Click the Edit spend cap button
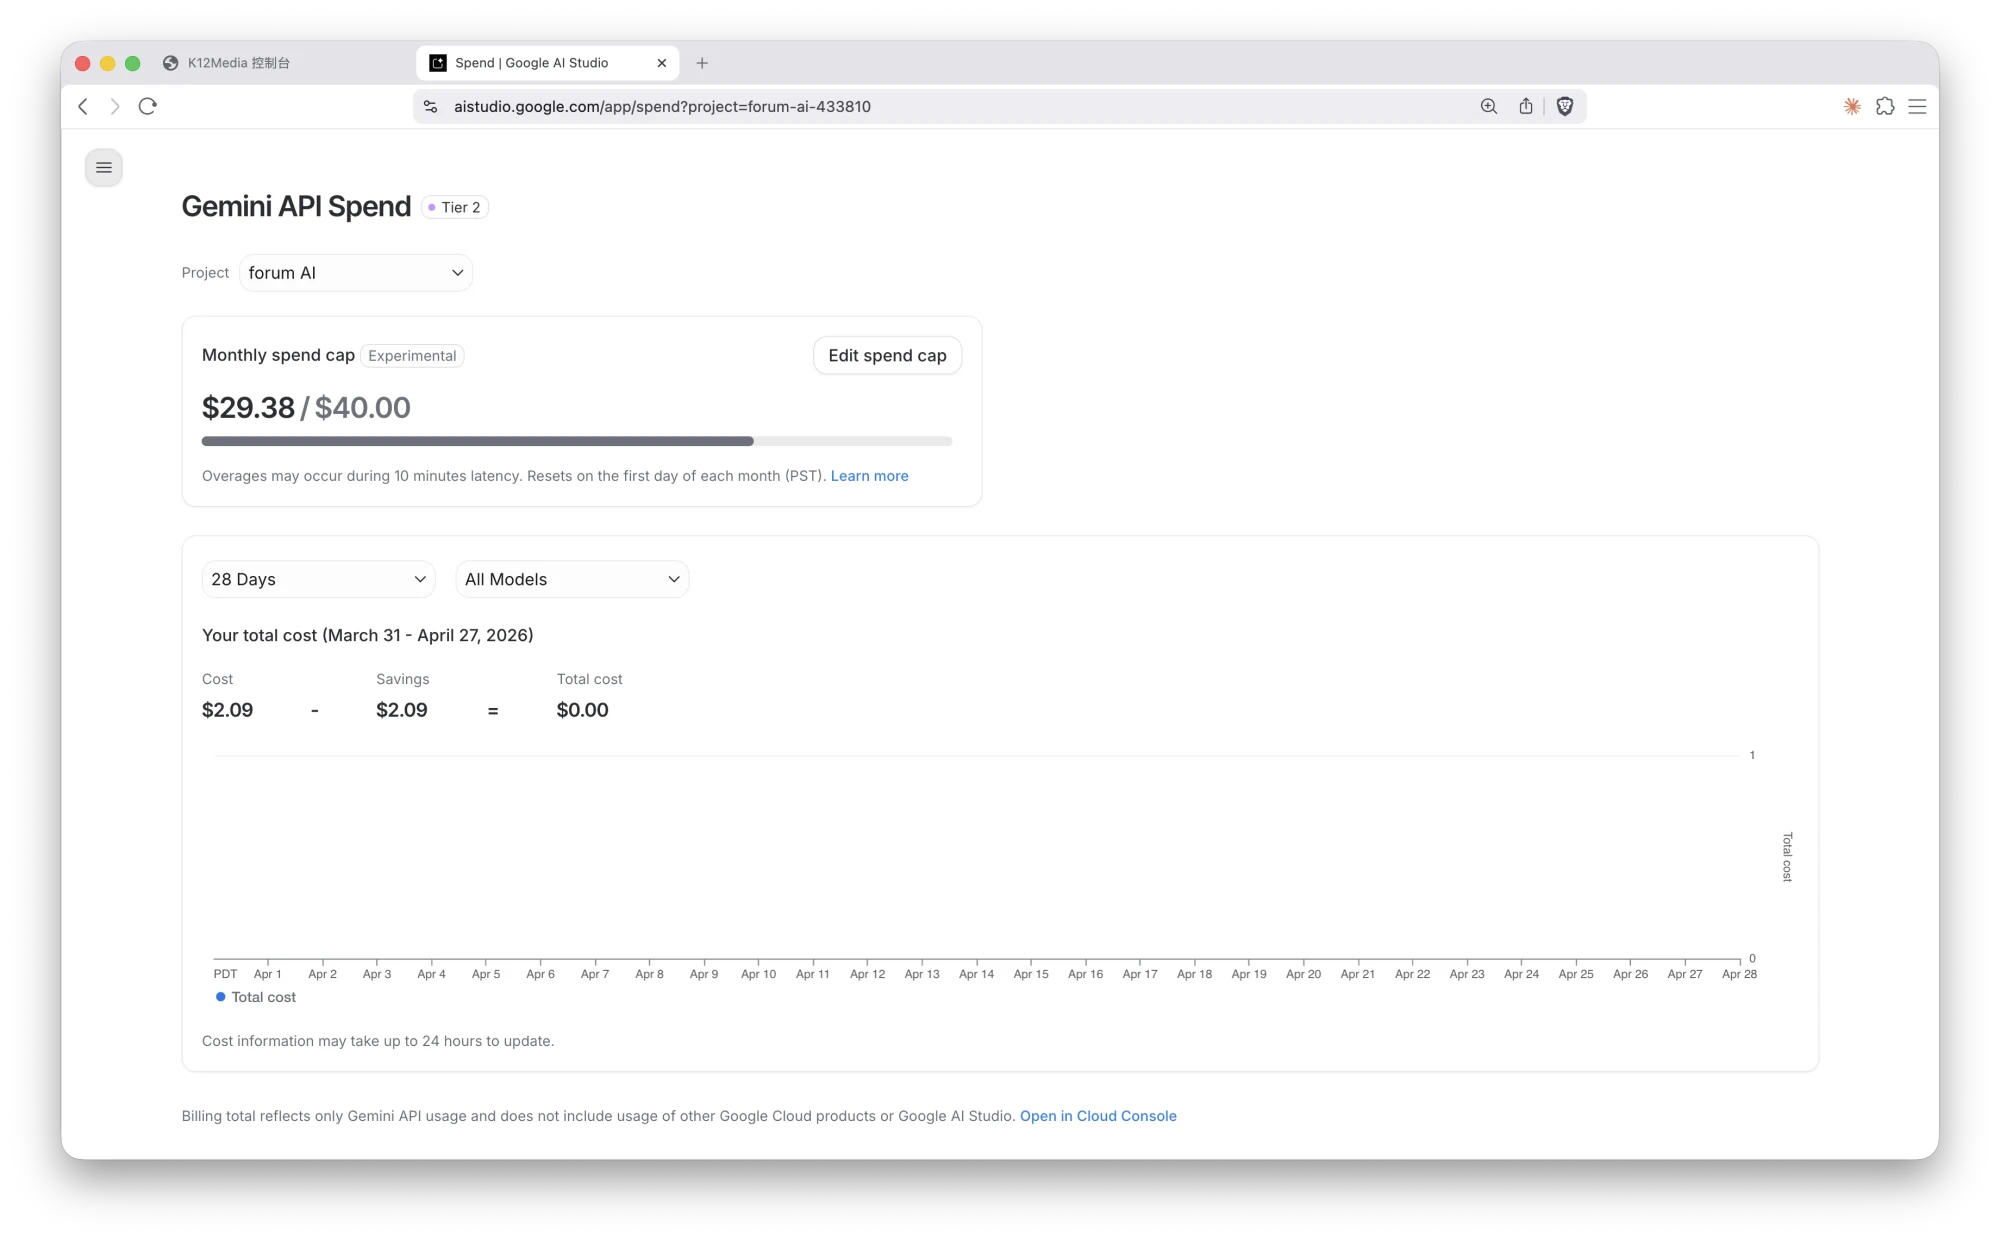Screen dimensions: 2000x1240 pos(887,355)
